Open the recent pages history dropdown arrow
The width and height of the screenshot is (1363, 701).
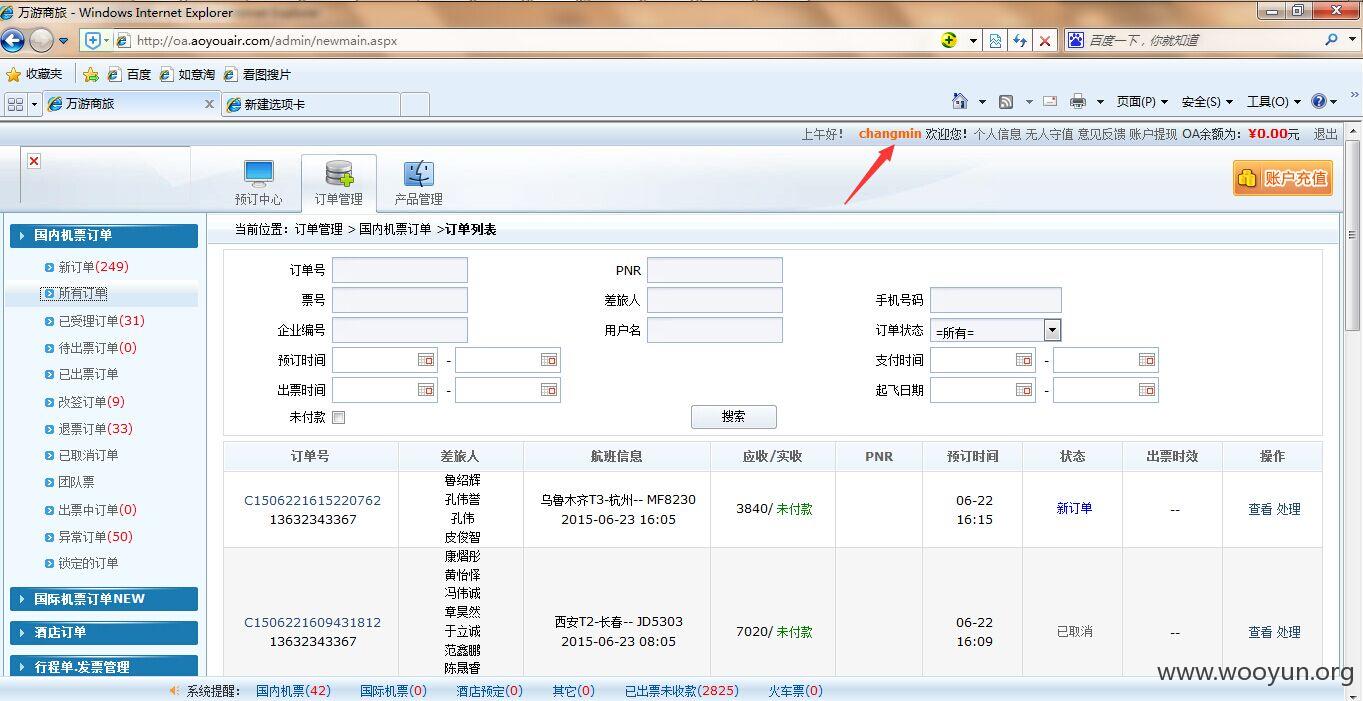click(x=64, y=41)
